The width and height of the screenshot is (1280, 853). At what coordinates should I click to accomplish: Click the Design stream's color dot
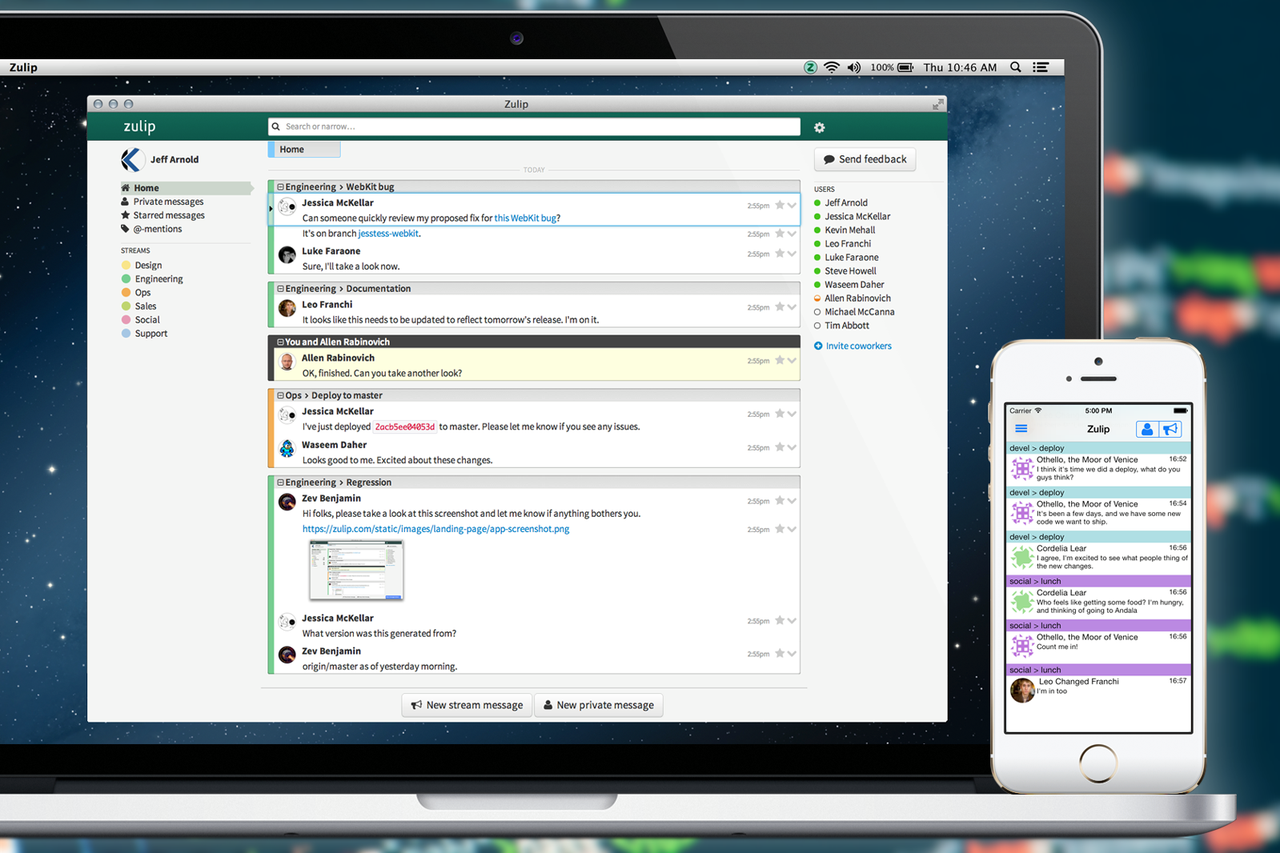point(126,266)
